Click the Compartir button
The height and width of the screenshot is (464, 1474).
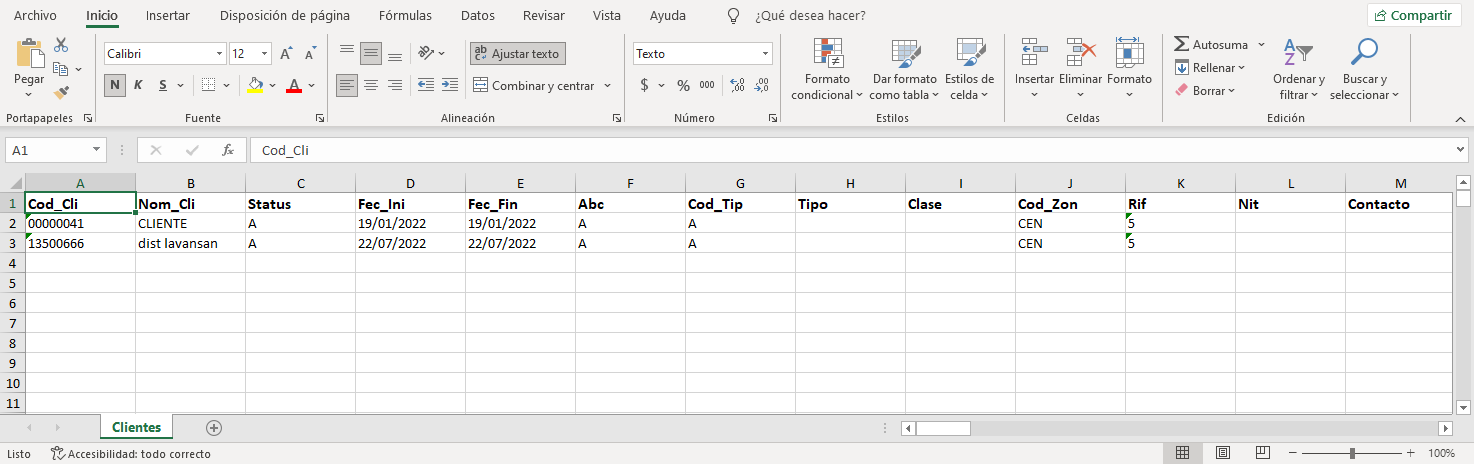pyautogui.click(x=1414, y=16)
